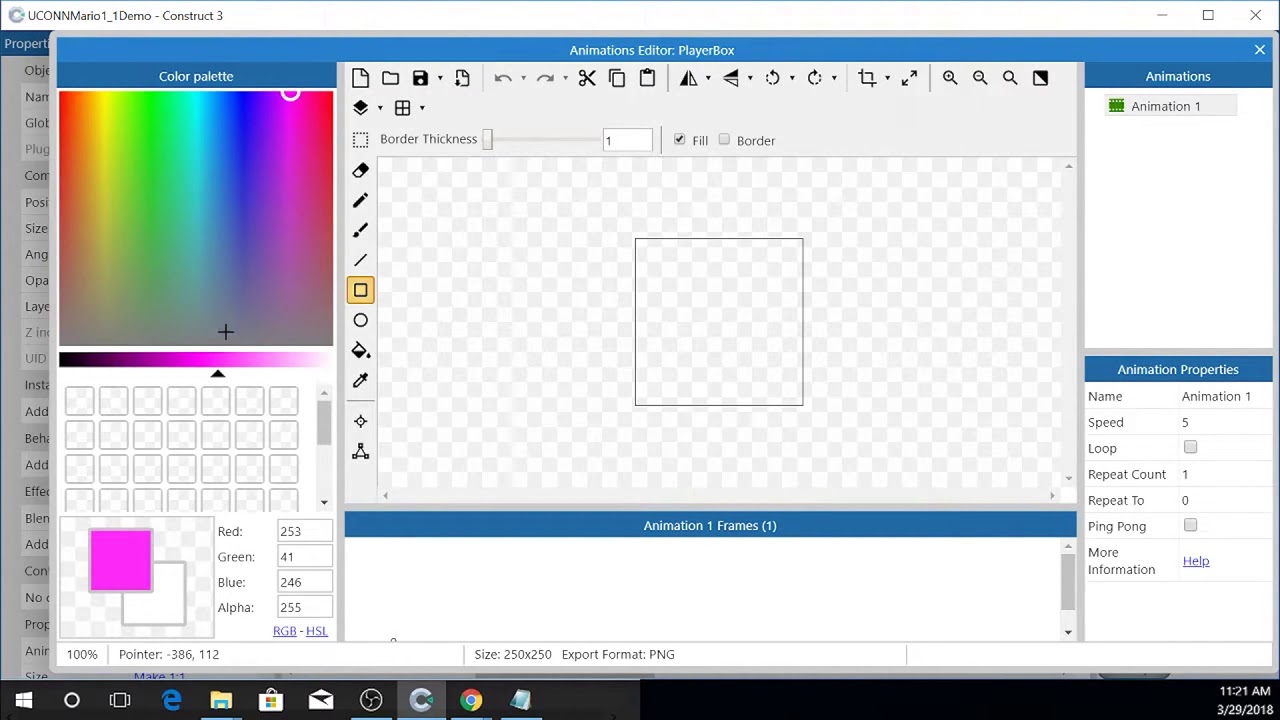Enable the Loop checkbox

(1190, 447)
